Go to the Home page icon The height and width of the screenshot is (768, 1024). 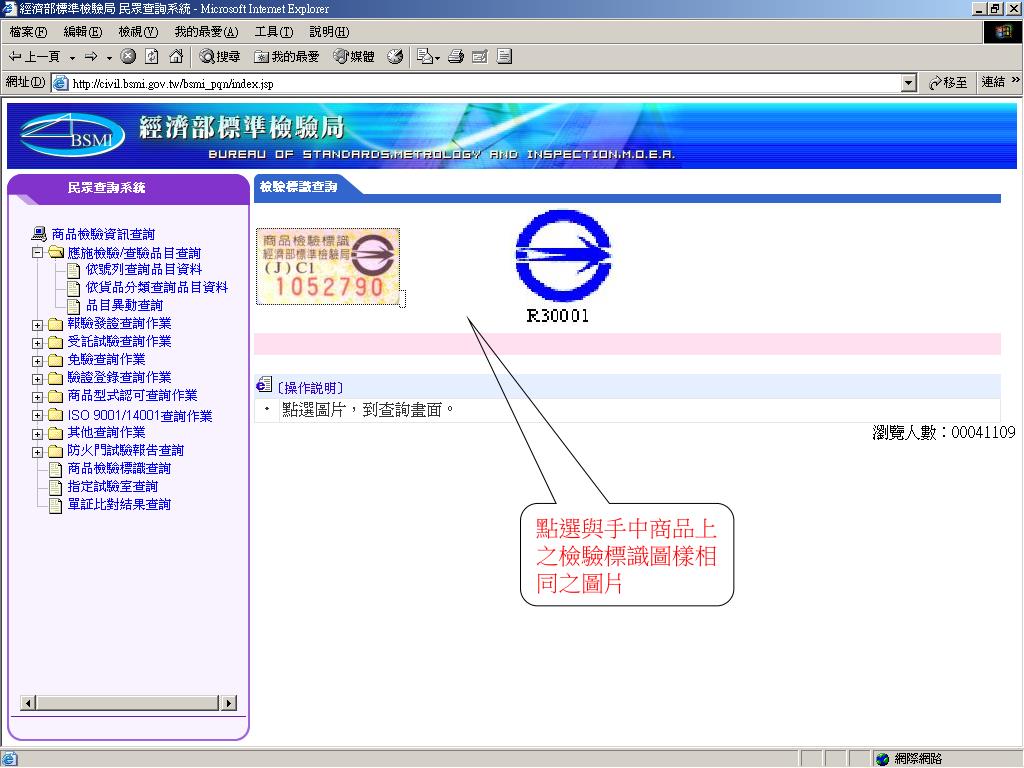coord(176,57)
